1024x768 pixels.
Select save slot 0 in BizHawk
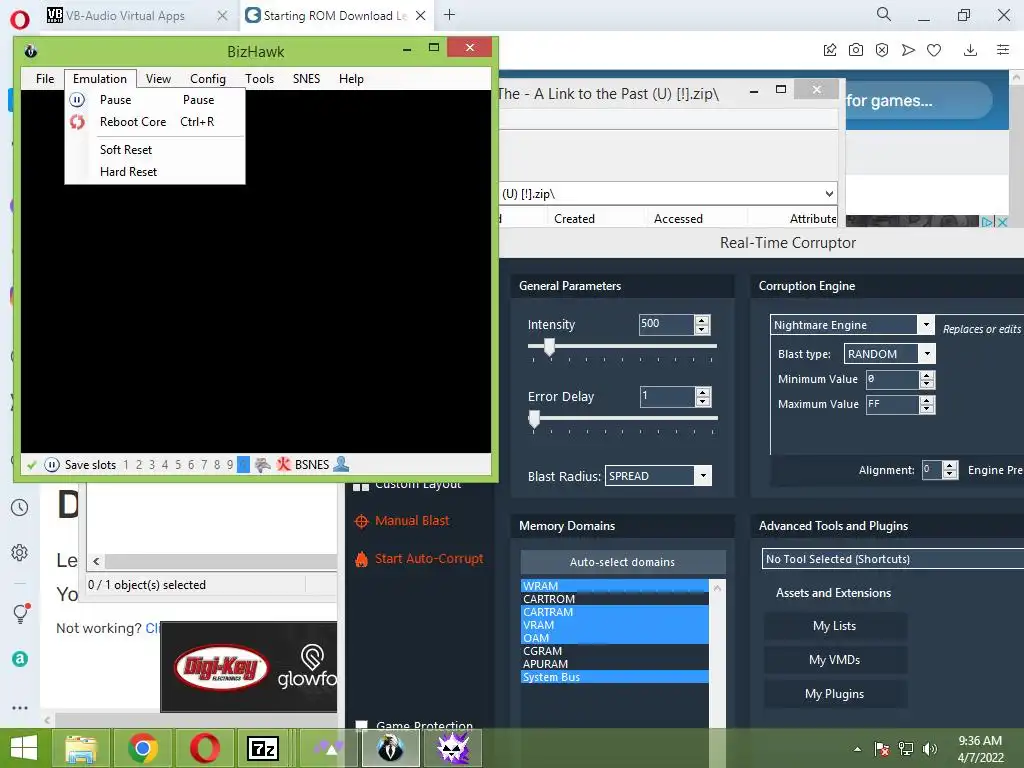pos(243,464)
